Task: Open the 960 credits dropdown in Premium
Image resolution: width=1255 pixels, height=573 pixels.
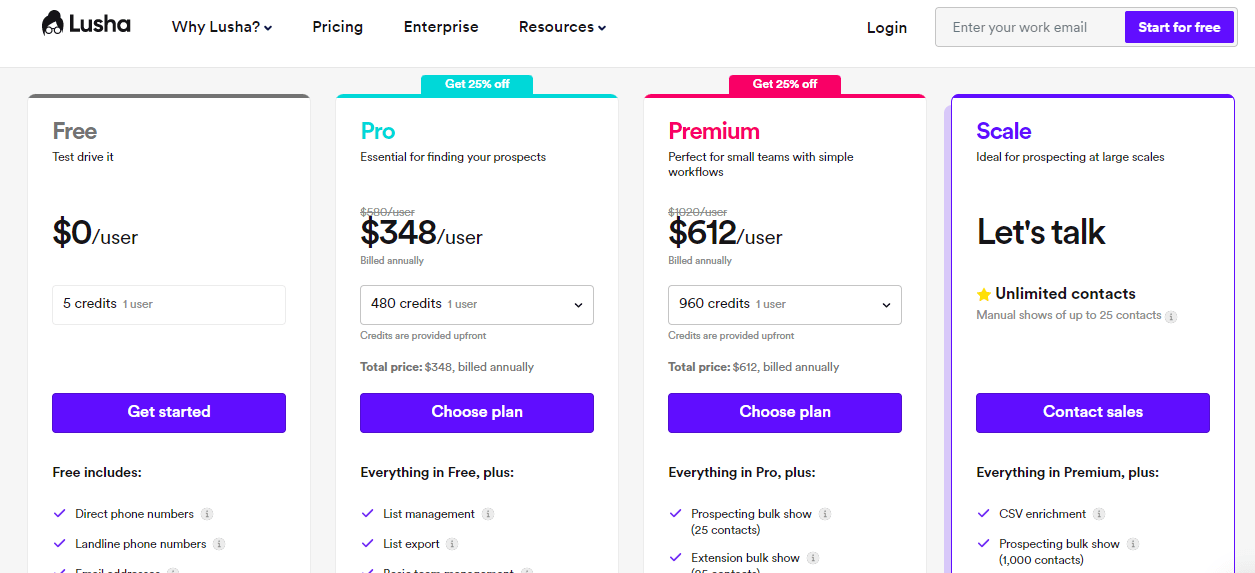Action: pos(784,305)
